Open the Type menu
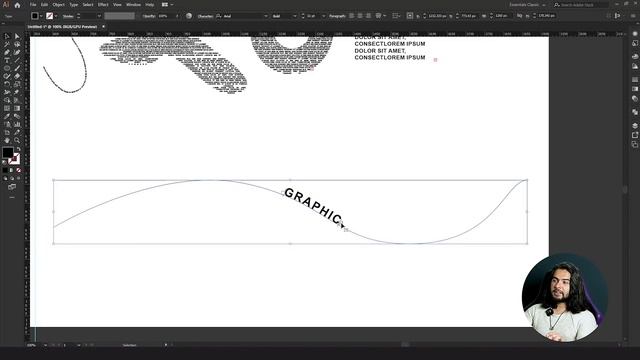 coord(73,4)
